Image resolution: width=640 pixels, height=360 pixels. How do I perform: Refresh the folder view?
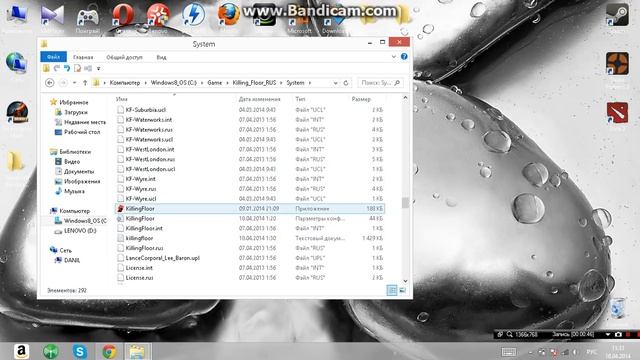[346, 83]
